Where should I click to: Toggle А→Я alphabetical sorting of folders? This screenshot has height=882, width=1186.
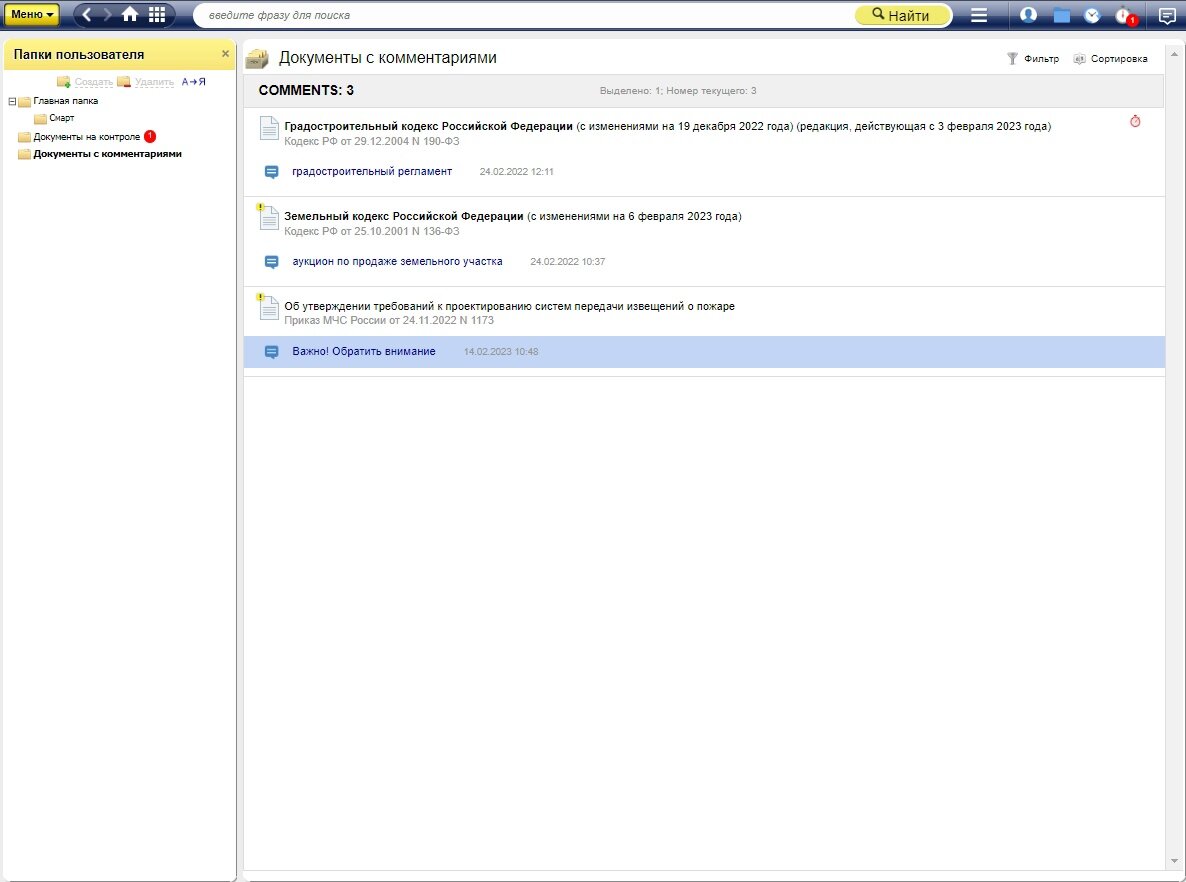(194, 82)
